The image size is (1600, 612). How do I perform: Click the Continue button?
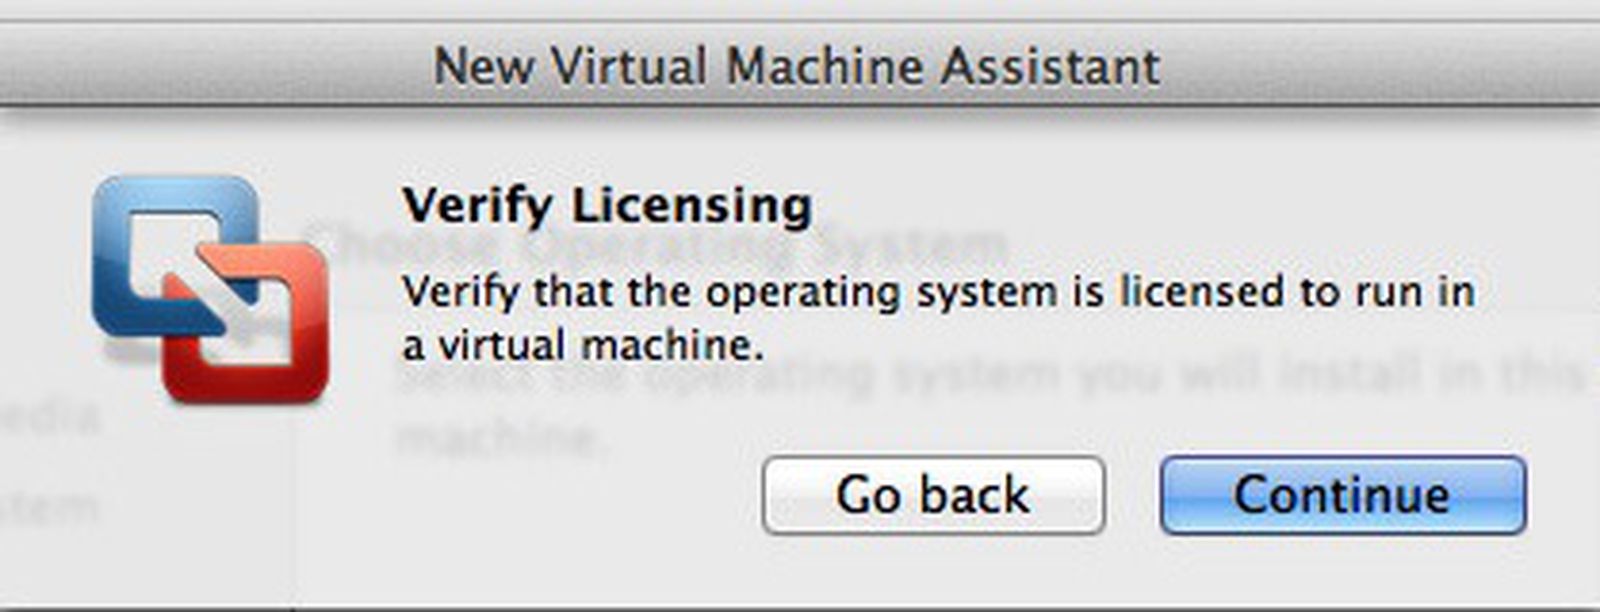click(x=1342, y=495)
